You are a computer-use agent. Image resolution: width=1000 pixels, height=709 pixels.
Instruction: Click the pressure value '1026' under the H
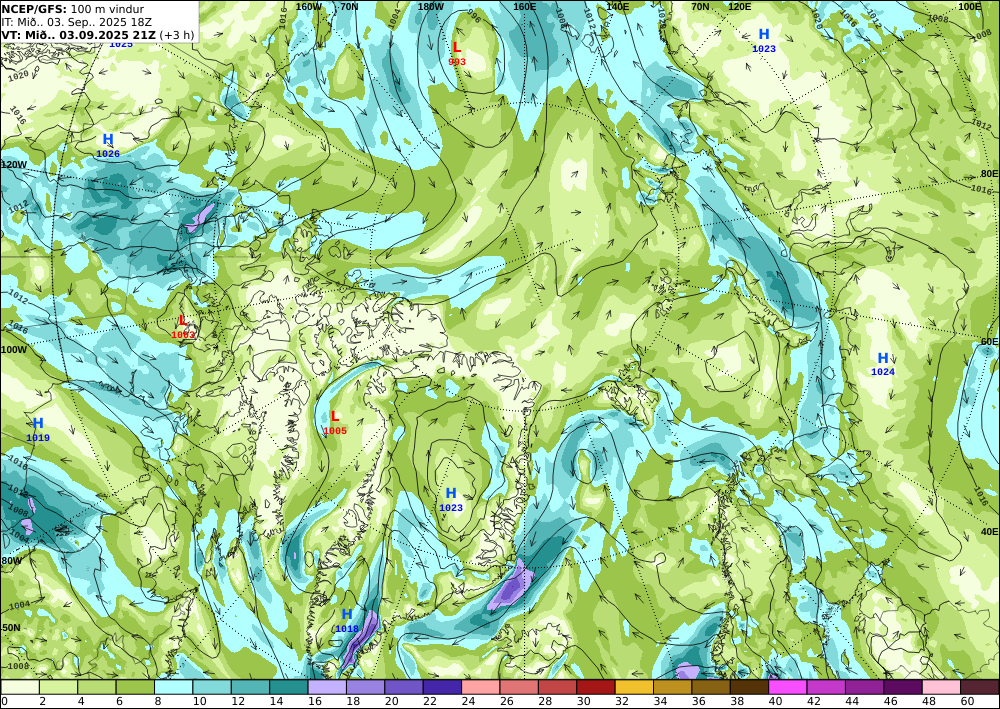[108, 154]
